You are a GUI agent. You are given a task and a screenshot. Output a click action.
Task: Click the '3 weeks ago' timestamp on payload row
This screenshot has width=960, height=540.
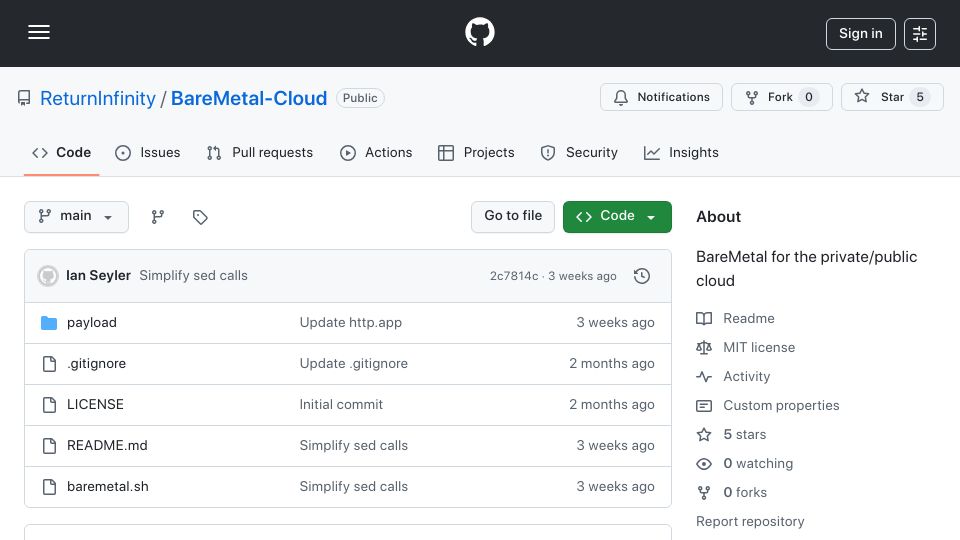pos(615,323)
